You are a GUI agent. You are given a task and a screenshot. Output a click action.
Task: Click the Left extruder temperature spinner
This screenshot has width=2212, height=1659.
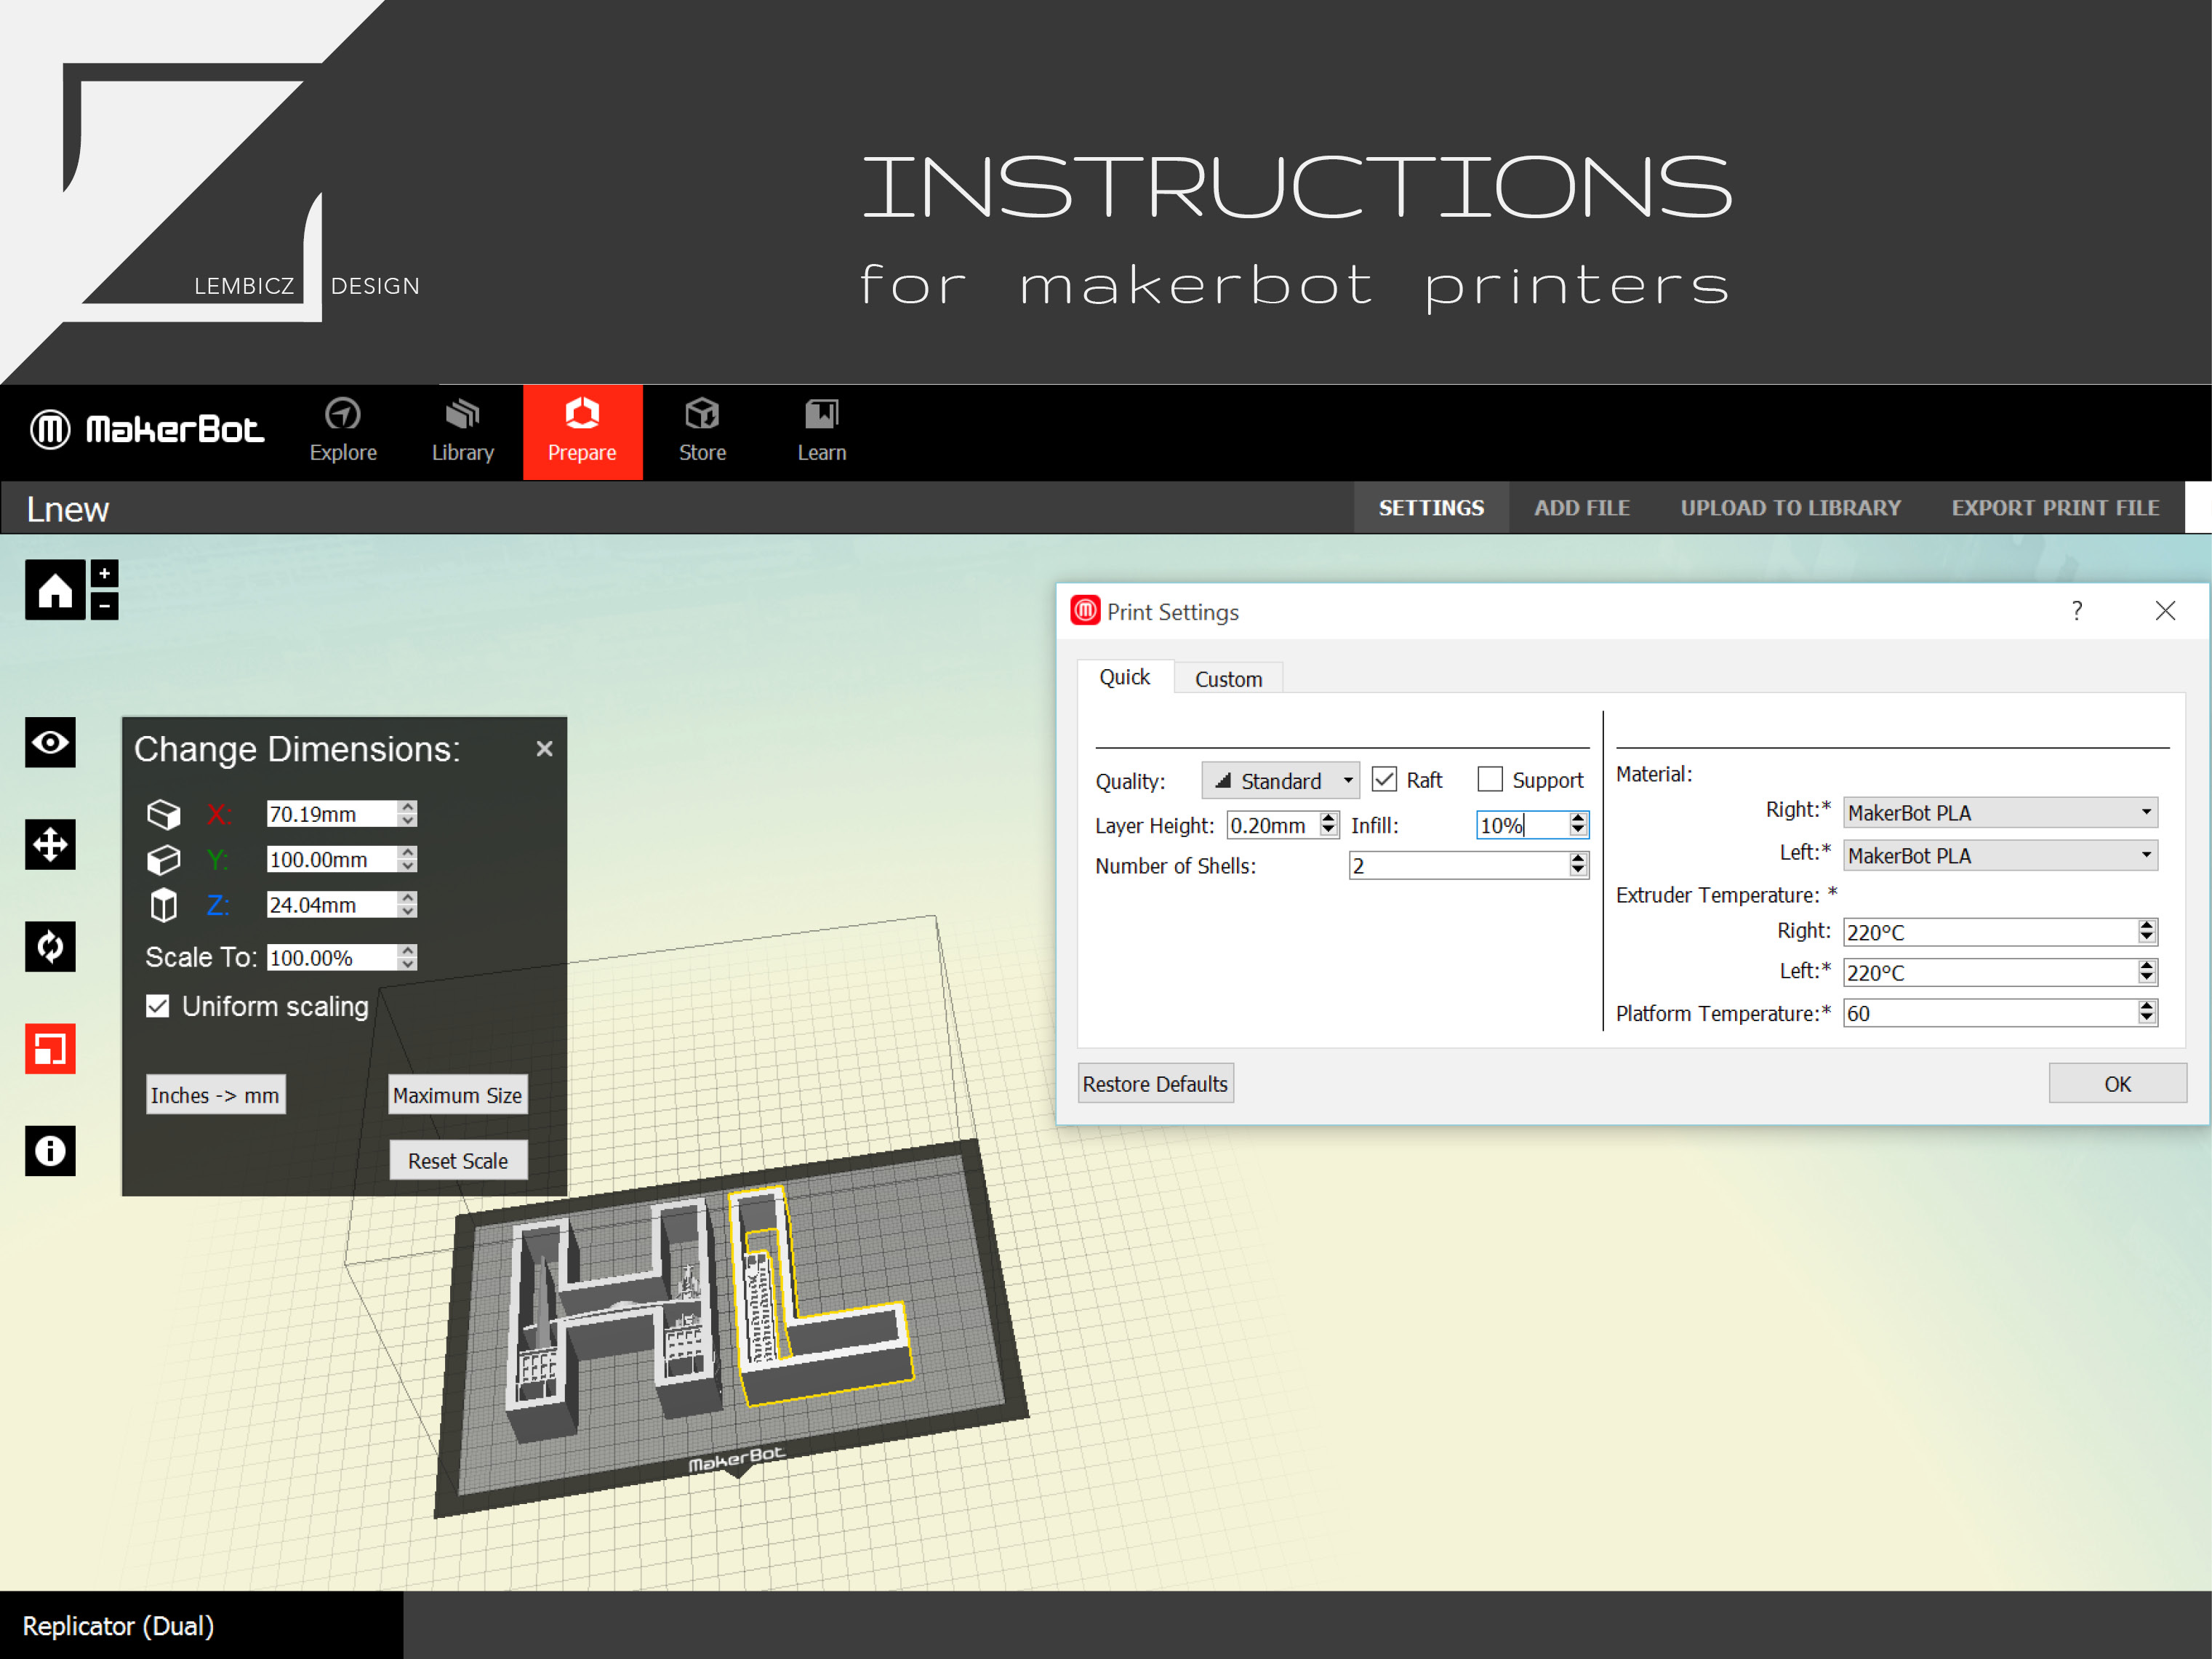2146,973
